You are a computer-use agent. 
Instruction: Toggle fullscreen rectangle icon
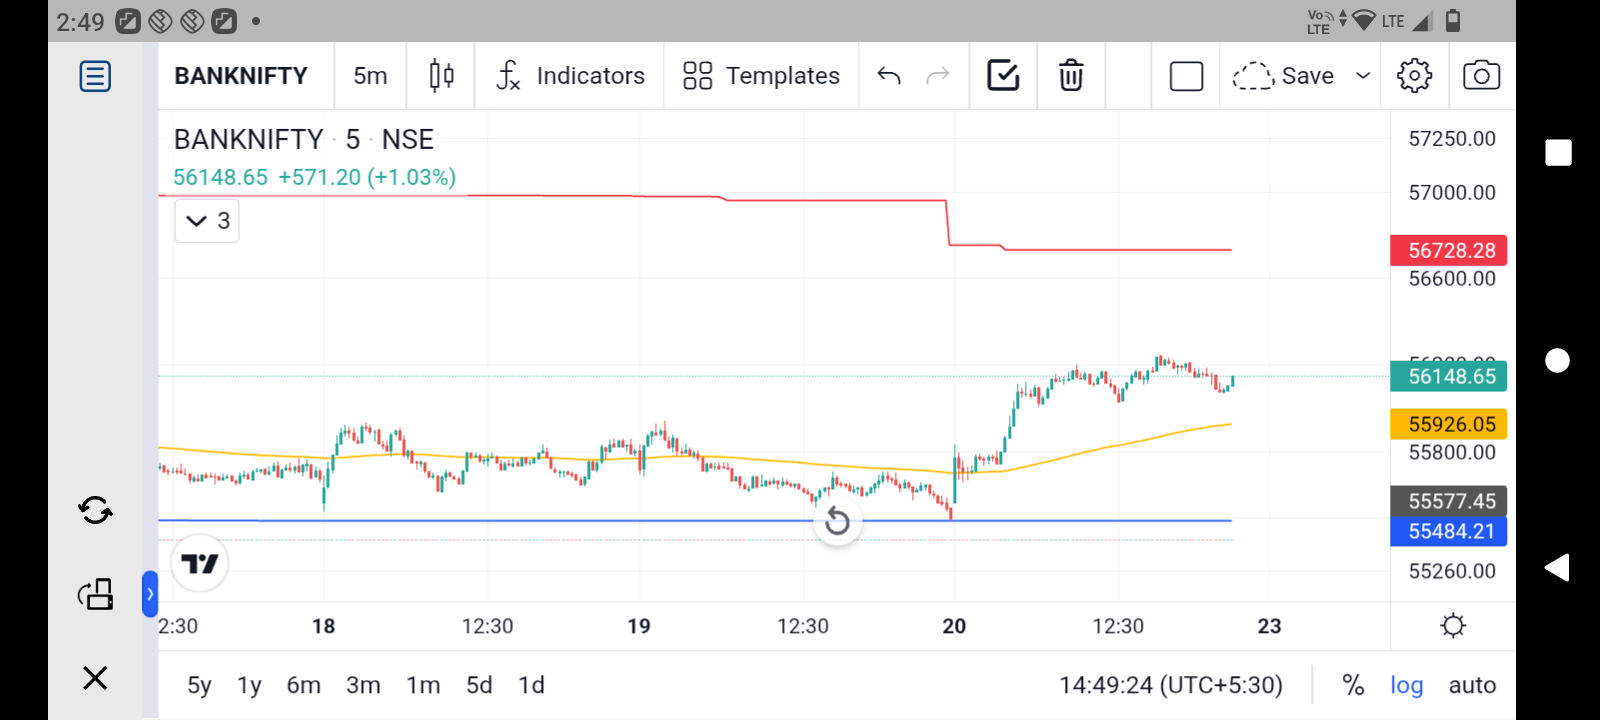(1186, 76)
